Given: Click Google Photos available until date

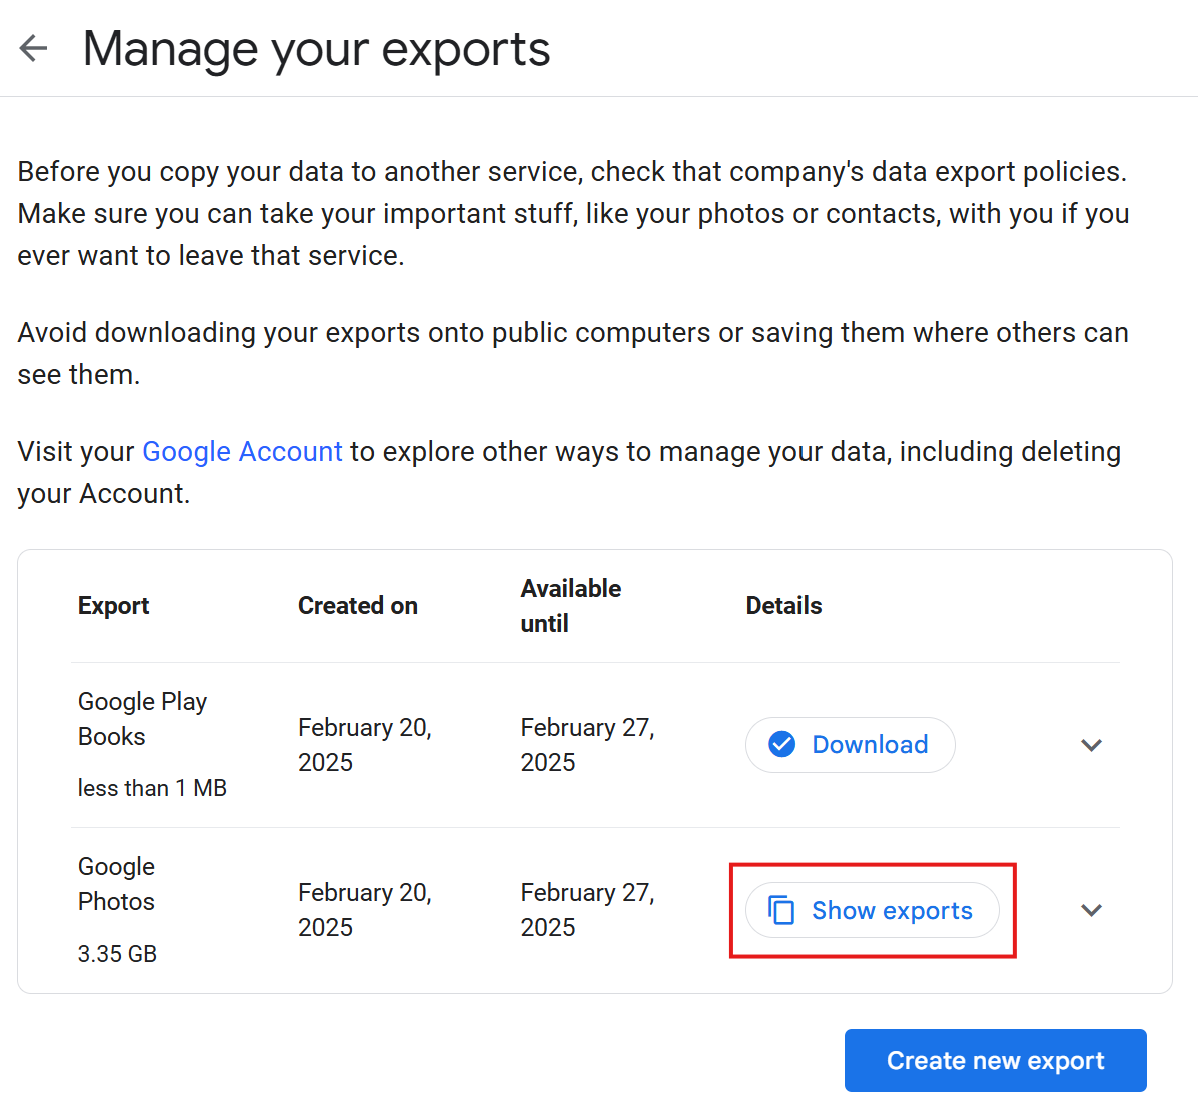Looking at the screenshot, I should tap(588, 910).
